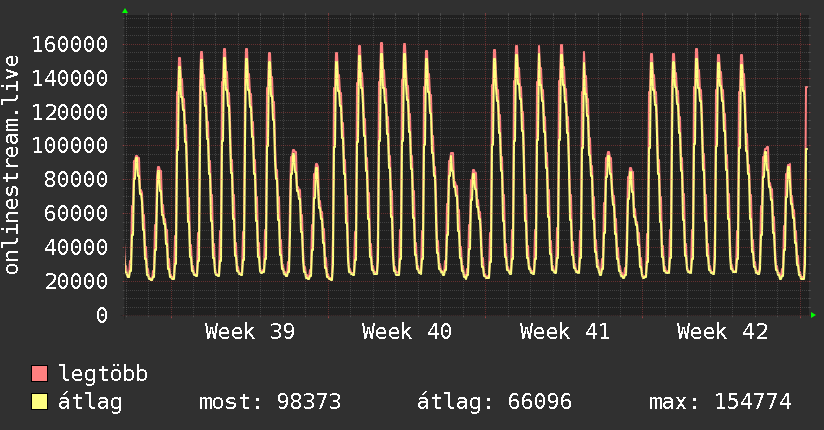Click the Week 39 axis label
The height and width of the screenshot is (430, 824).
click(250, 332)
